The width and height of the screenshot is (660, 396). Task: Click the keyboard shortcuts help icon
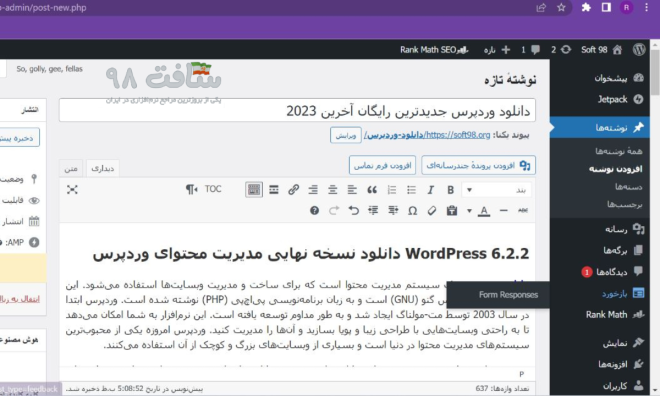[314, 210]
